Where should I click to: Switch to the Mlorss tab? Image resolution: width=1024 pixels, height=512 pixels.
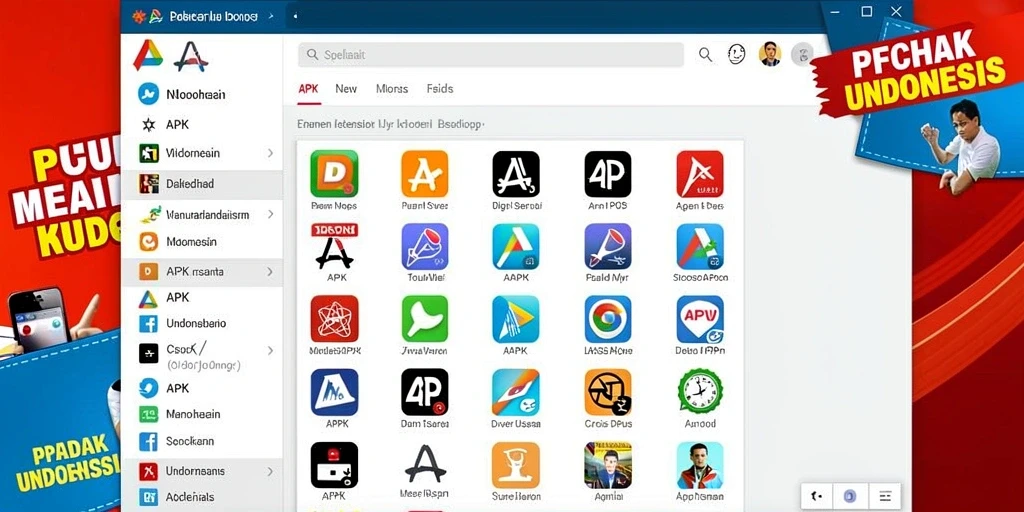392,89
